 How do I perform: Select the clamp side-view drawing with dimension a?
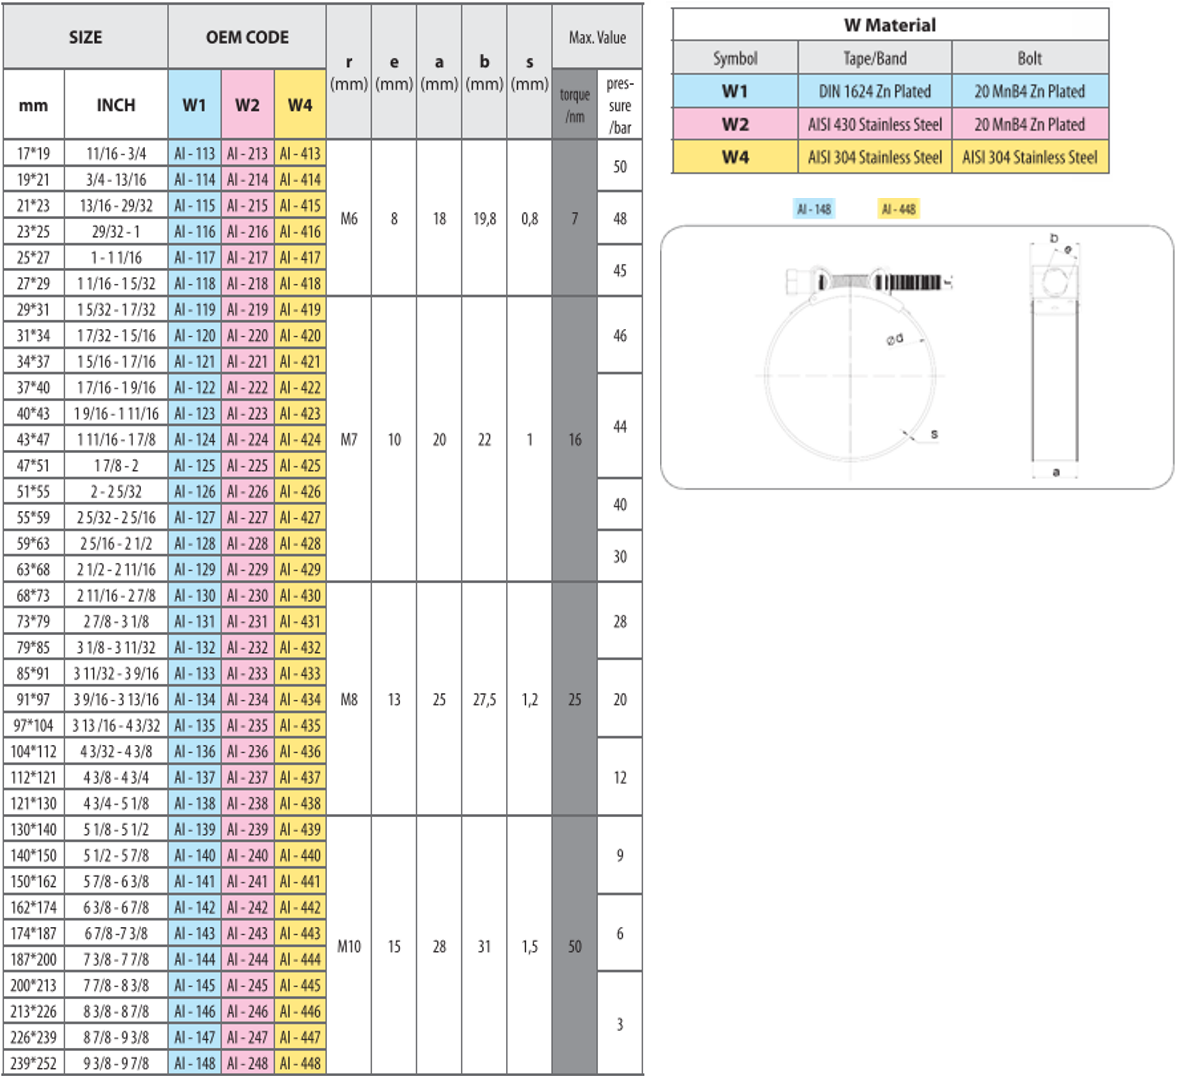click(1056, 360)
